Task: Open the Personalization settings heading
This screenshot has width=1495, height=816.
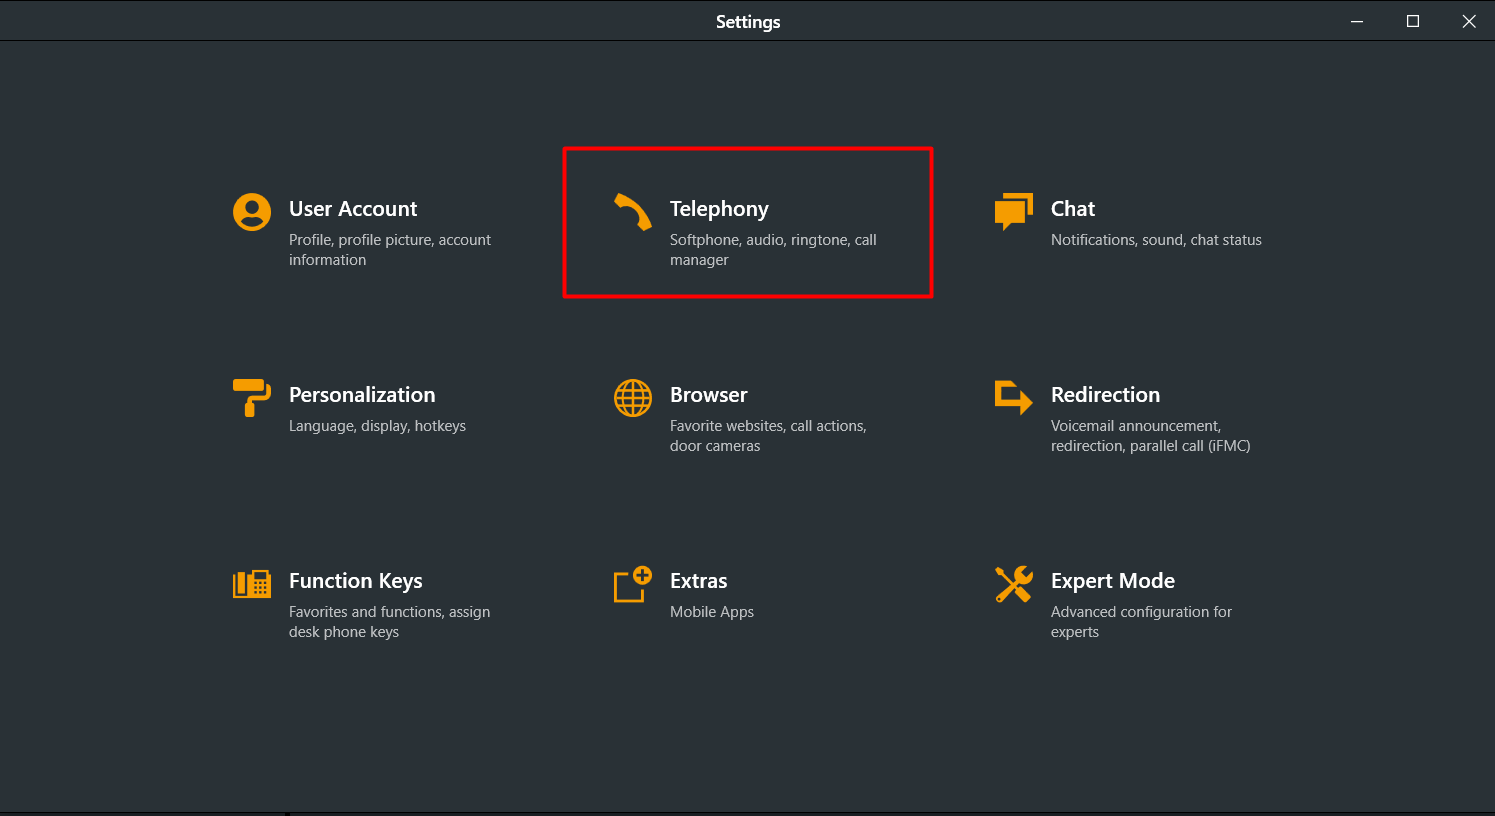Action: pos(362,395)
